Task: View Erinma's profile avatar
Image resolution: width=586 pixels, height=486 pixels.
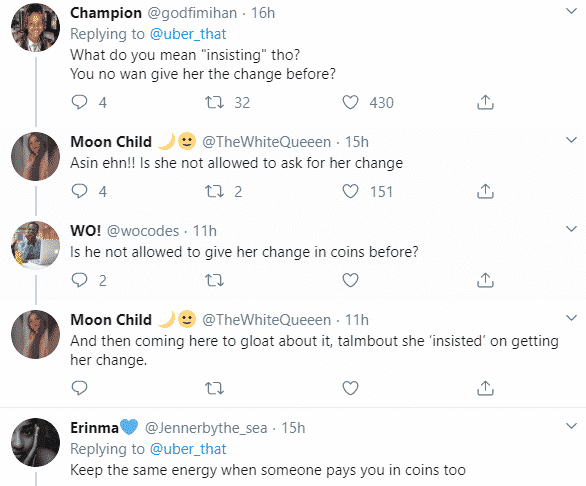Action: pyautogui.click(x=36, y=442)
